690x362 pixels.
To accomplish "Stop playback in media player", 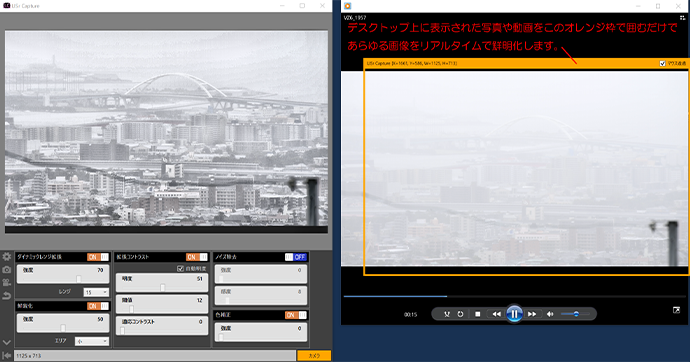I will (x=477, y=314).
